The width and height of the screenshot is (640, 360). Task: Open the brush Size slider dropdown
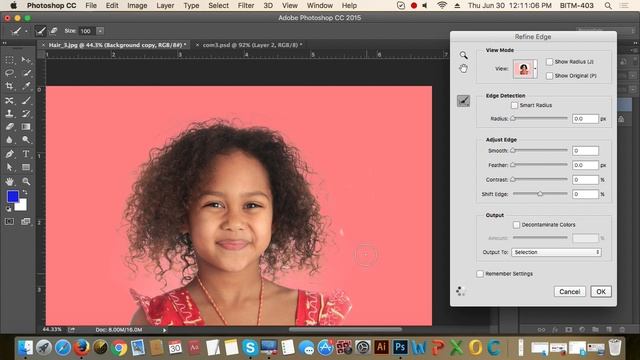(x=100, y=31)
